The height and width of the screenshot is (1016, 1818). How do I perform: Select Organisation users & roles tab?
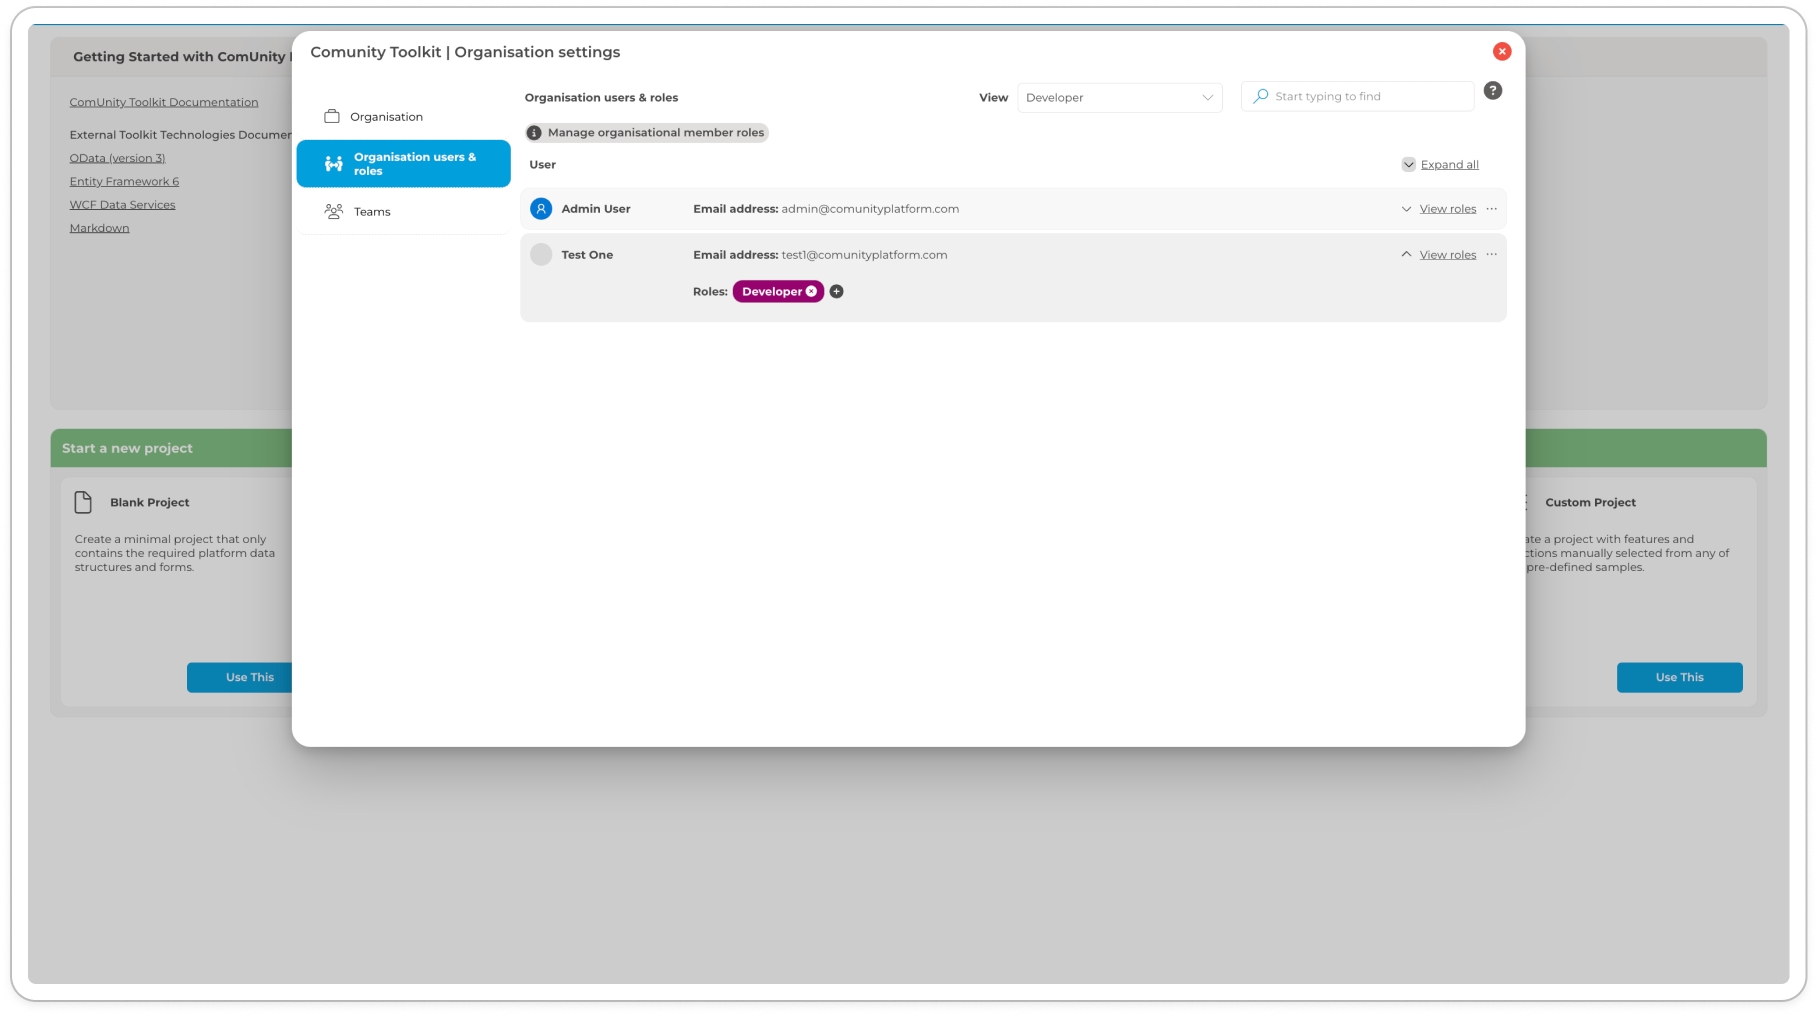tap(404, 164)
